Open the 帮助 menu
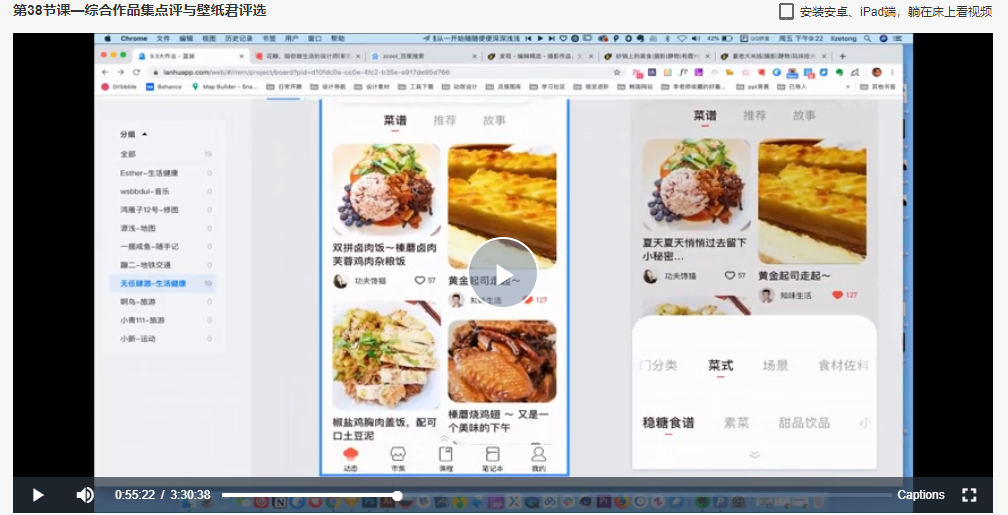 tap(338, 39)
